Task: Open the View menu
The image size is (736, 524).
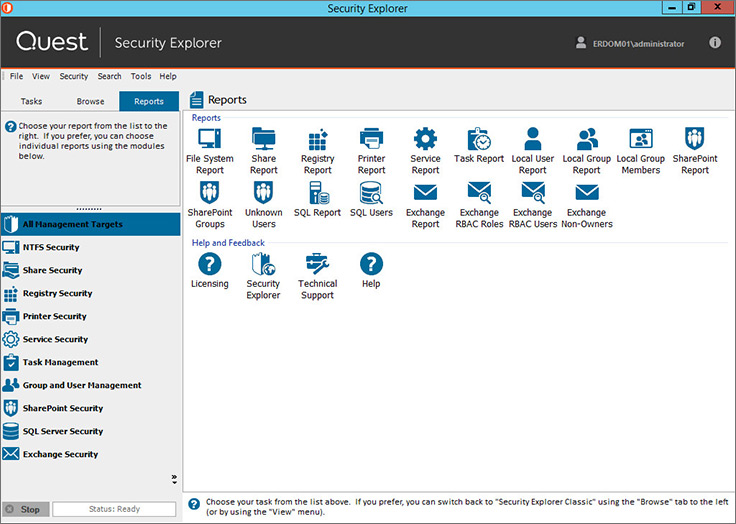Action: [41, 76]
